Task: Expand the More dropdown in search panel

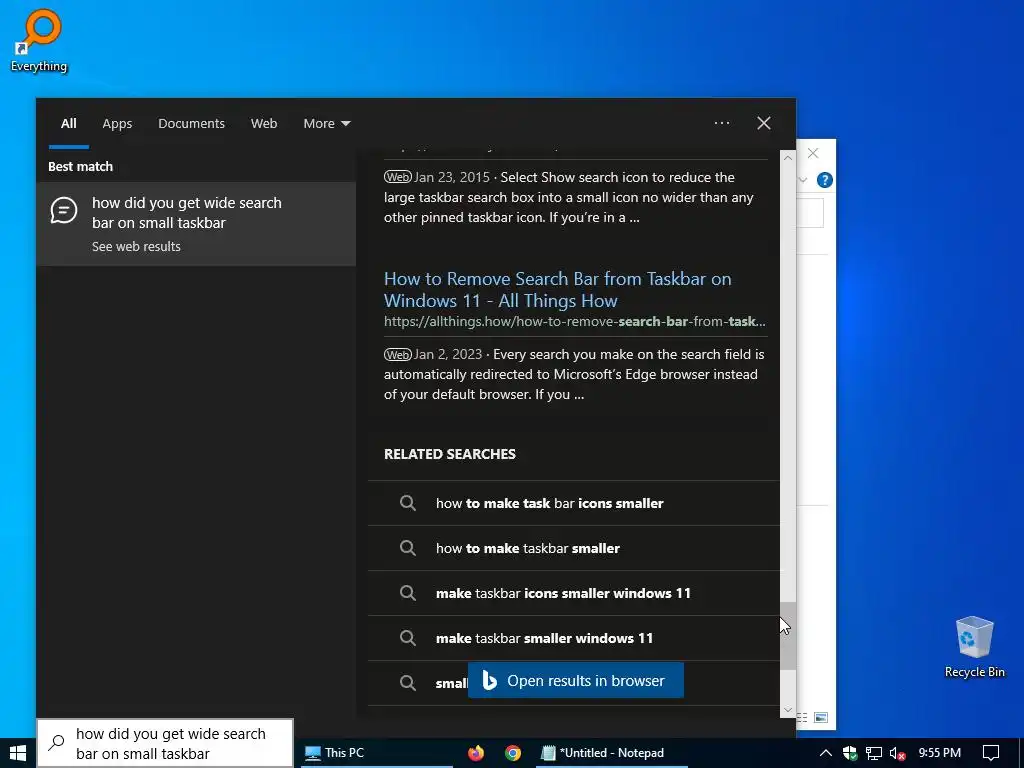Action: tap(327, 123)
